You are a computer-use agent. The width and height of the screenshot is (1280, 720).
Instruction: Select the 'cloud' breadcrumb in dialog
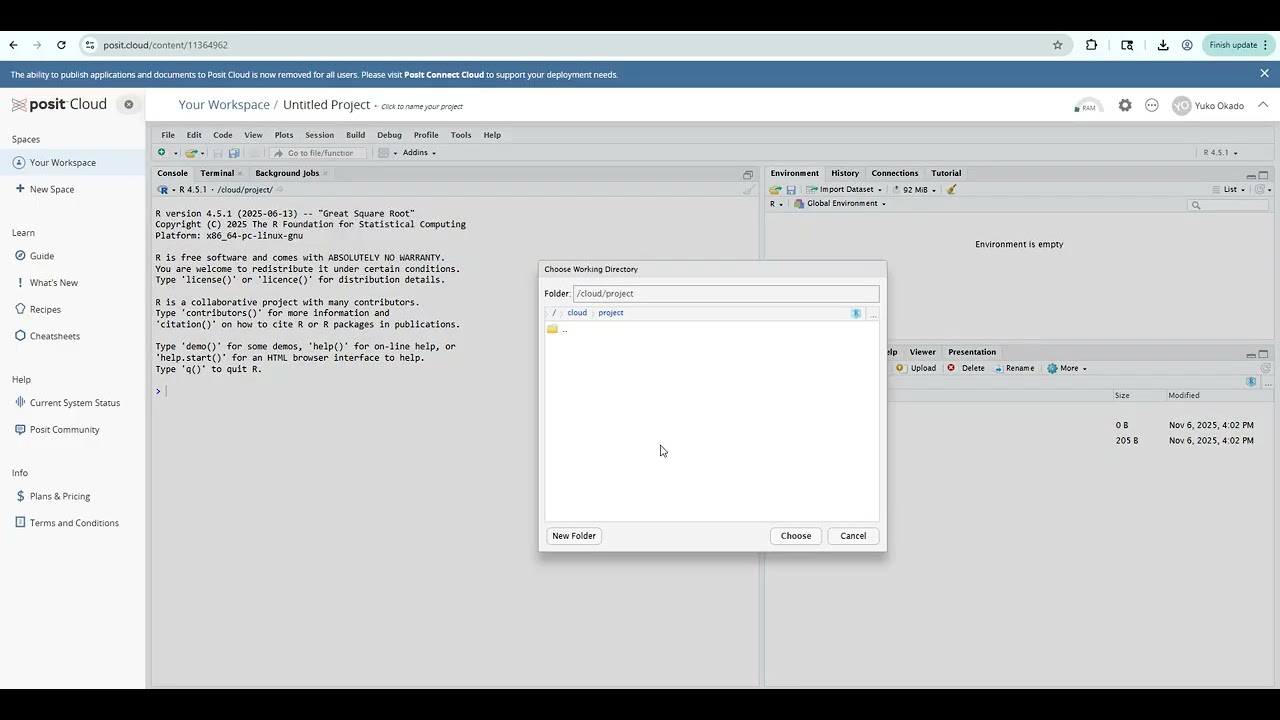click(x=577, y=313)
